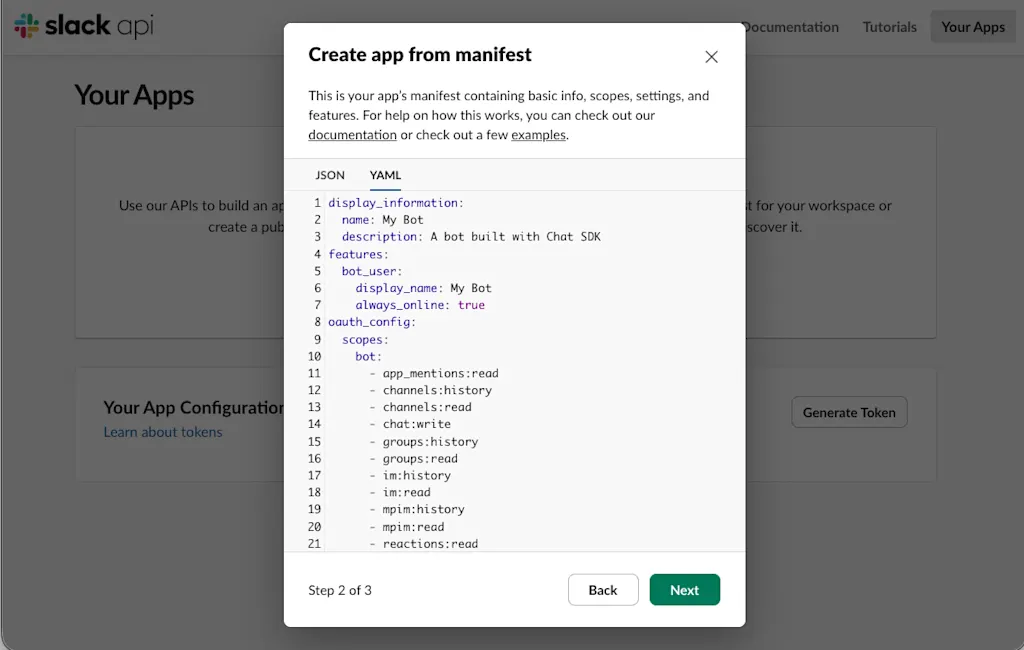Viewport: 1024px width, 650px height.
Task: Click Generate Token button behind dialog
Action: (849, 412)
